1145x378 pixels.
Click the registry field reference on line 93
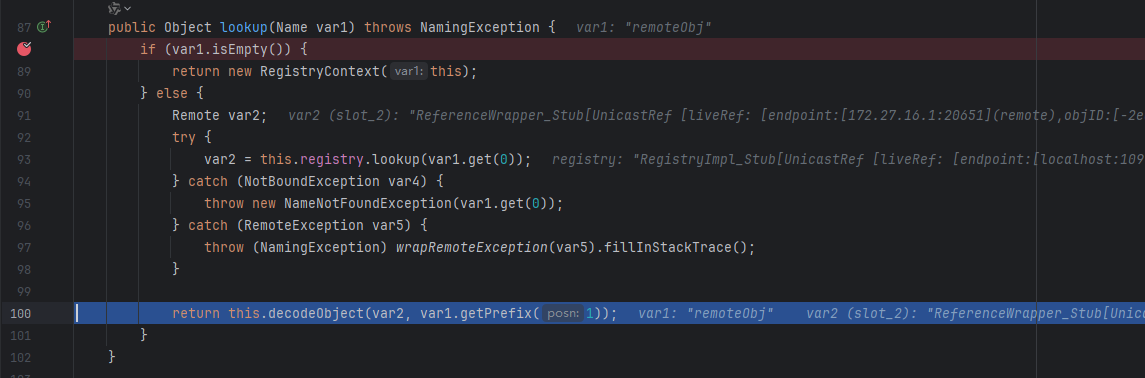pyautogui.click(x=332, y=160)
